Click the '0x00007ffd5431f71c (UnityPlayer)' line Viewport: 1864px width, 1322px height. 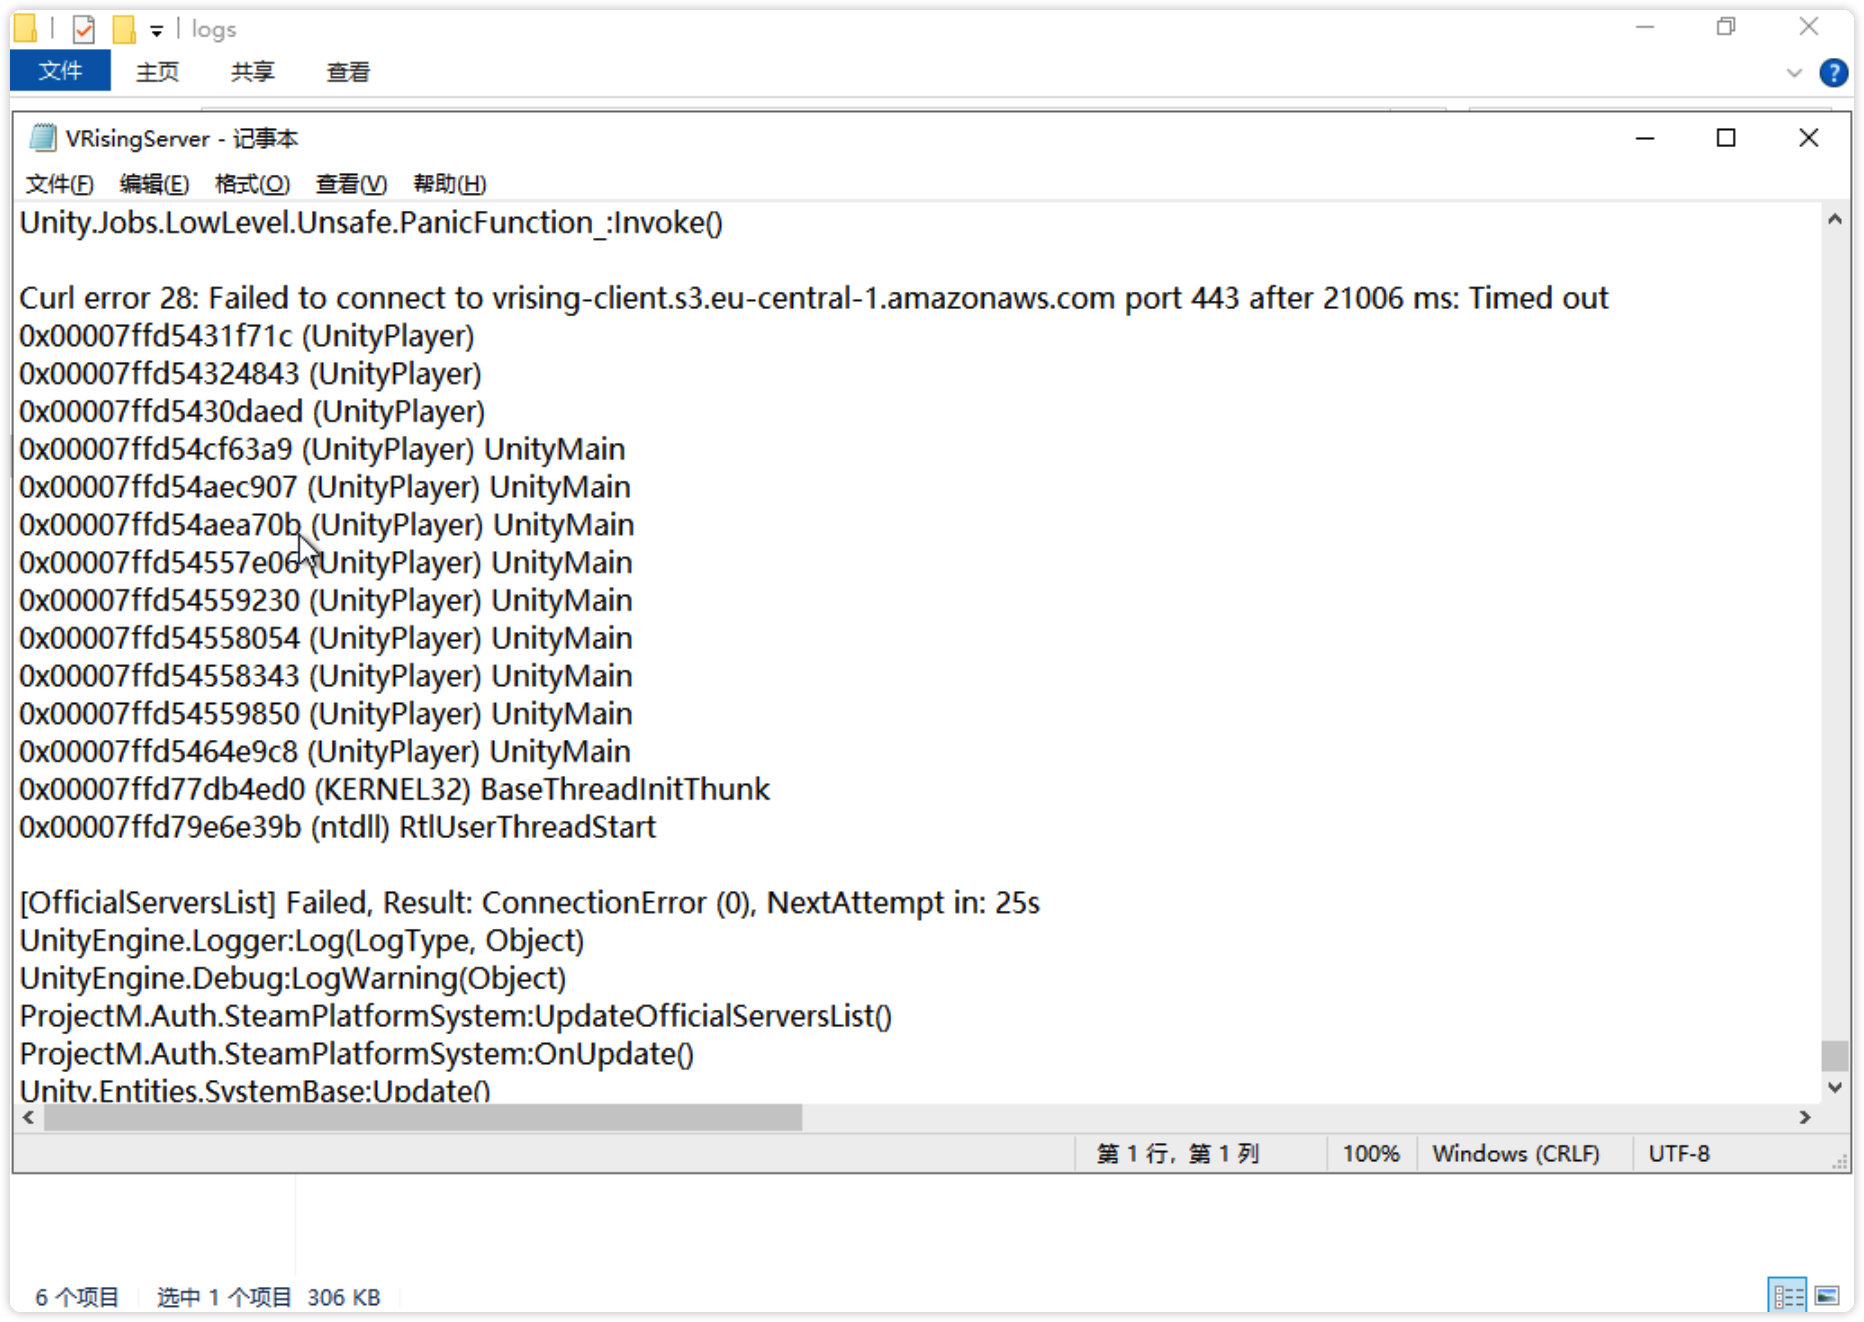247,336
